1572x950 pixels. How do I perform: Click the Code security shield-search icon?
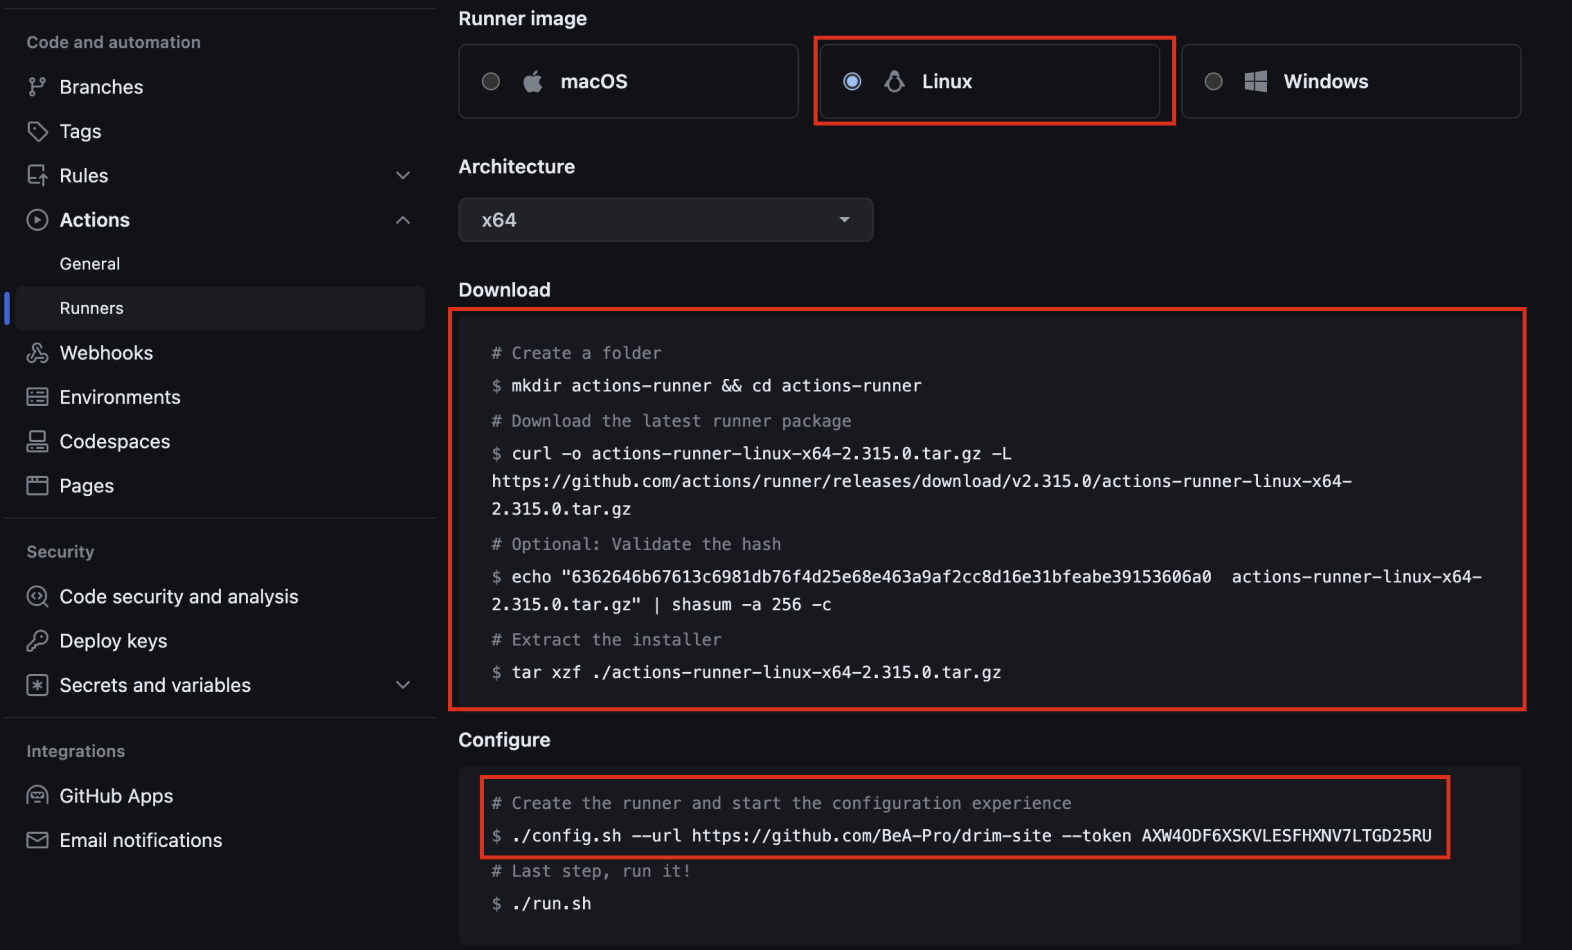click(37, 597)
